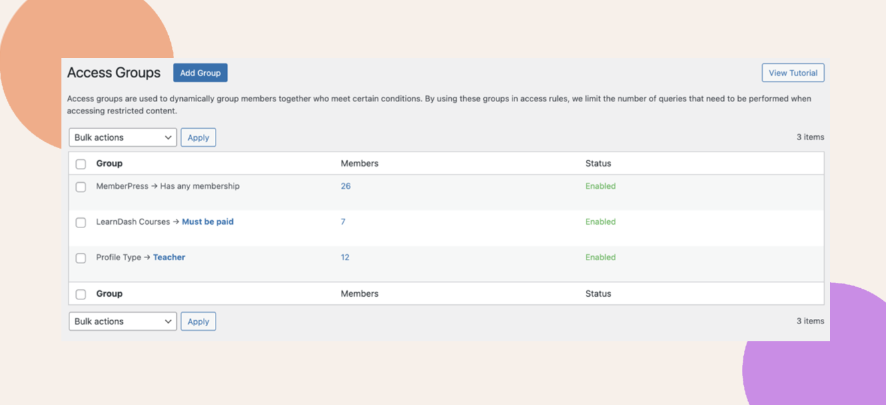The width and height of the screenshot is (886, 405).
Task: Click the Group column header at the top
Action: pos(109,163)
